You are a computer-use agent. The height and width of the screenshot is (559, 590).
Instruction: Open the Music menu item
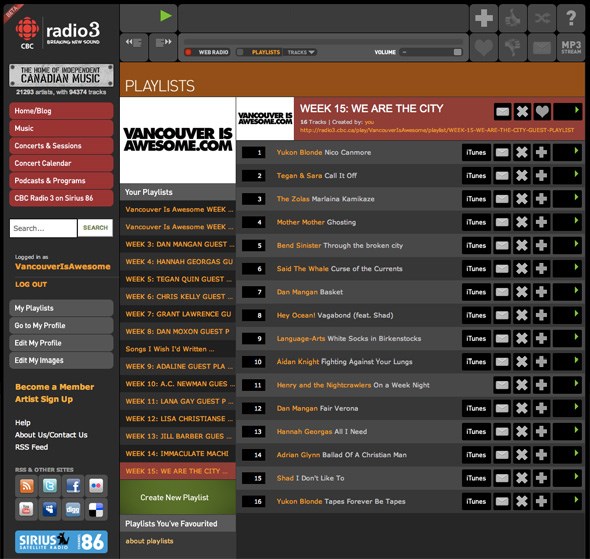pyautogui.click(x=61, y=128)
